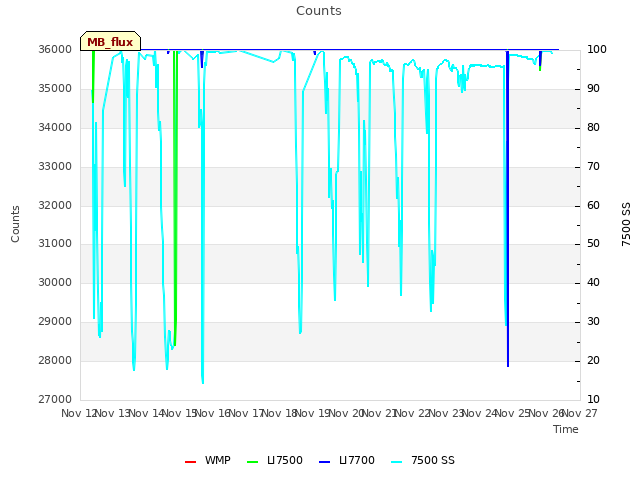Viewport: 640px width, 480px height.
Task: Click the 29000 tick on left axis
Action: 55,322
